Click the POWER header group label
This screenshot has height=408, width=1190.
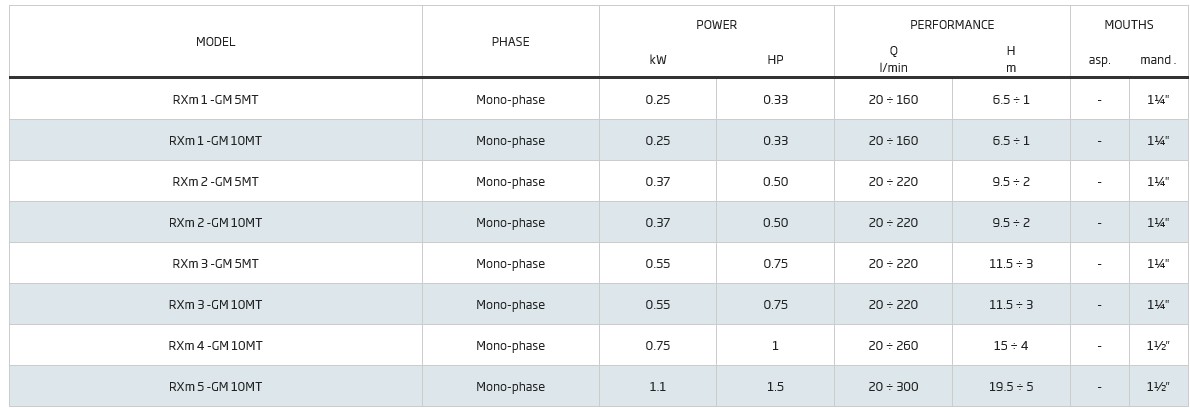point(716,25)
